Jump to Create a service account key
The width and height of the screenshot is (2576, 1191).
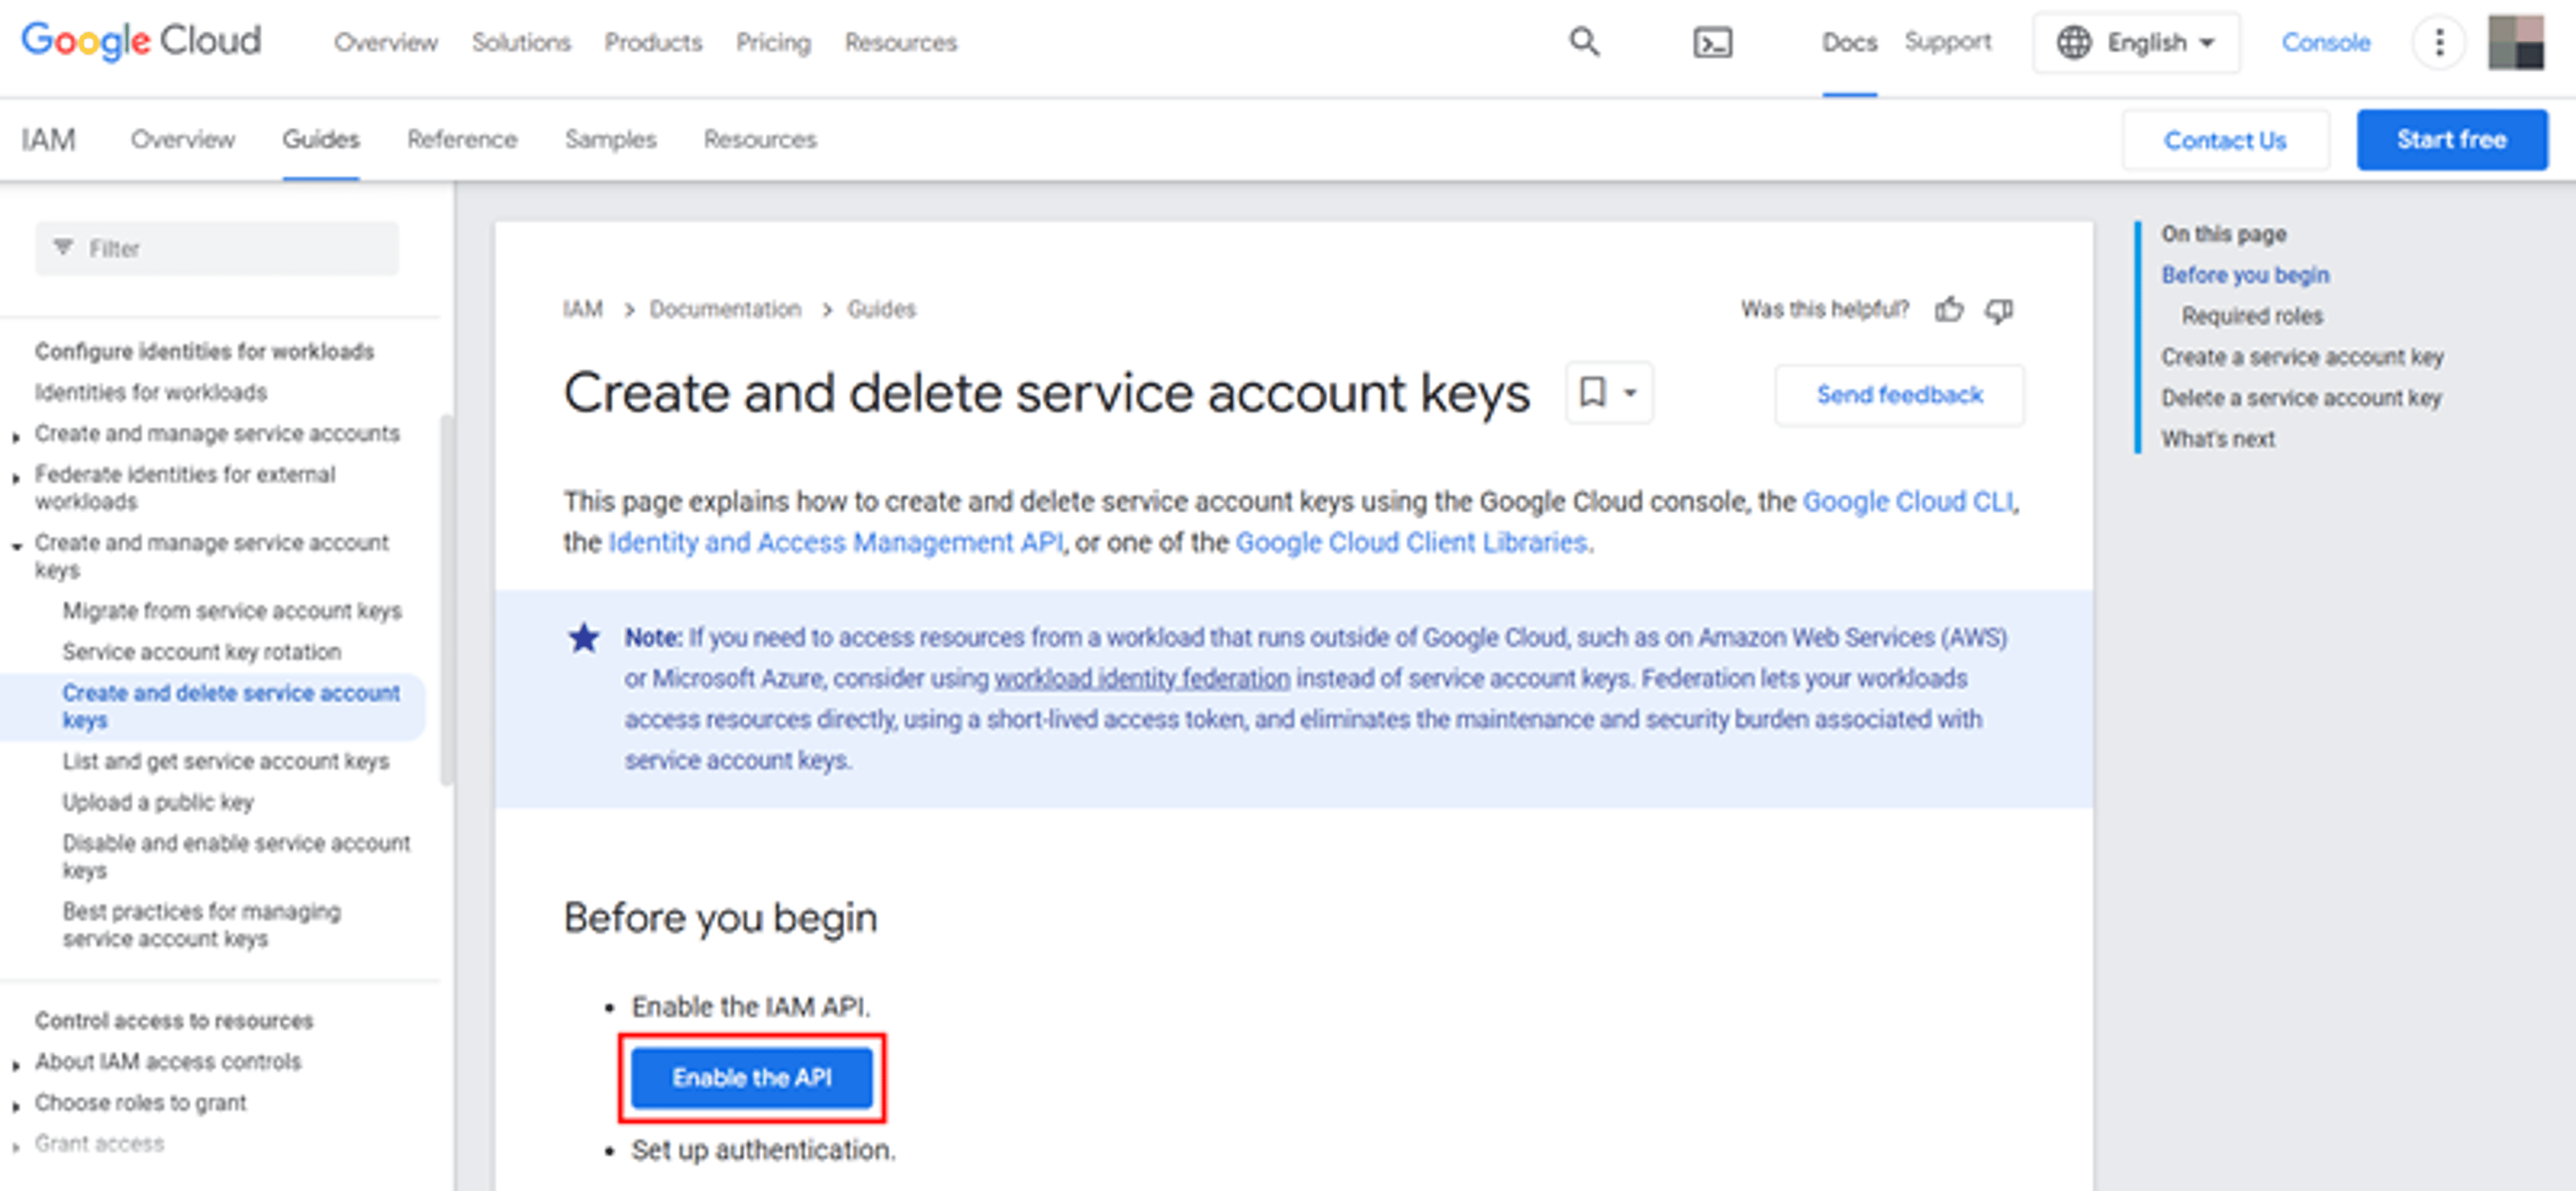[2302, 357]
